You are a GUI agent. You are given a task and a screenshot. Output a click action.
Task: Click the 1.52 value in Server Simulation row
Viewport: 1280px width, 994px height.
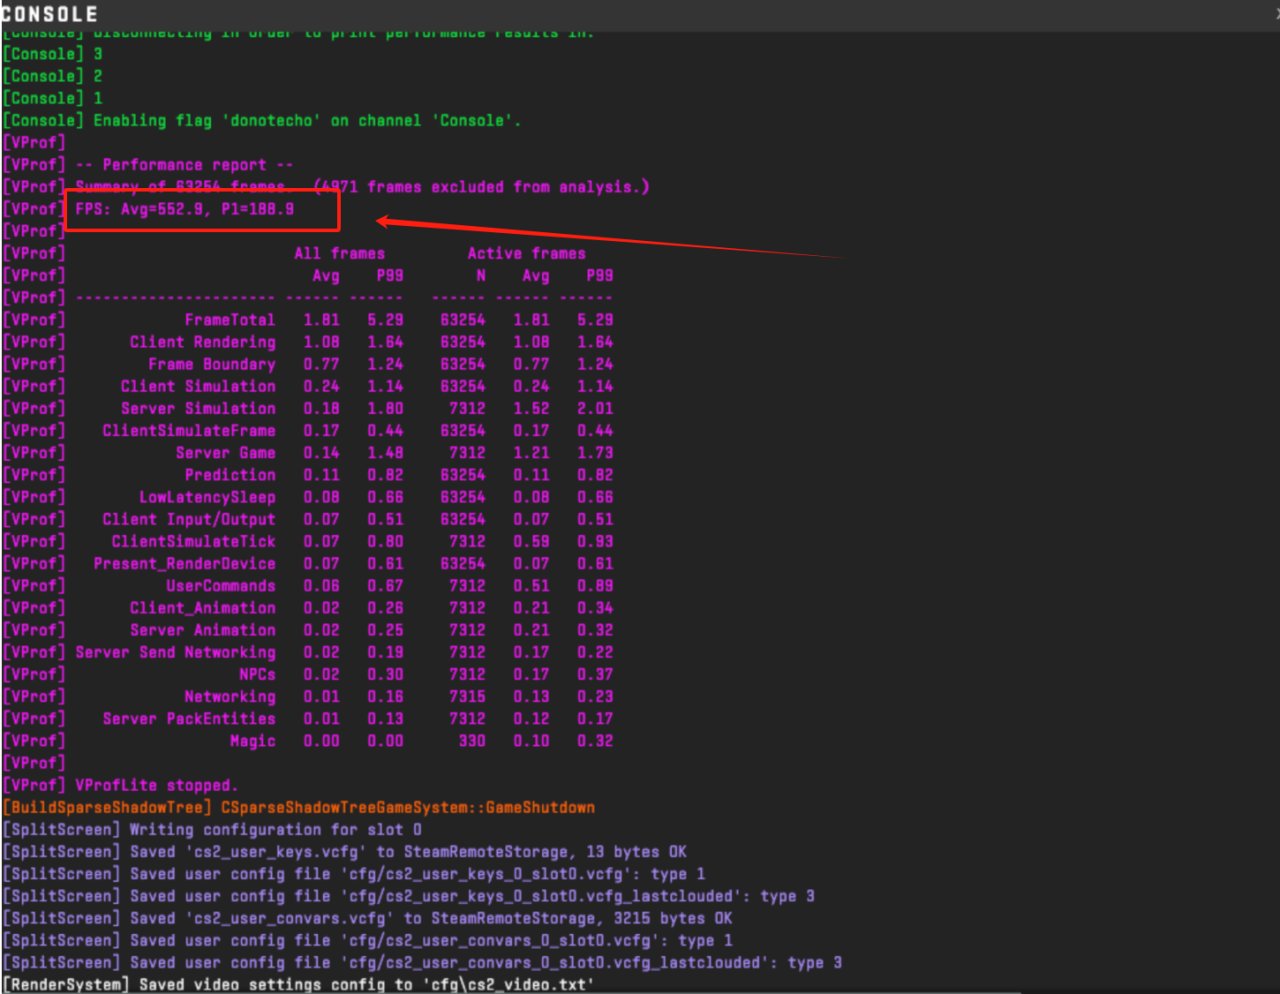click(x=531, y=408)
